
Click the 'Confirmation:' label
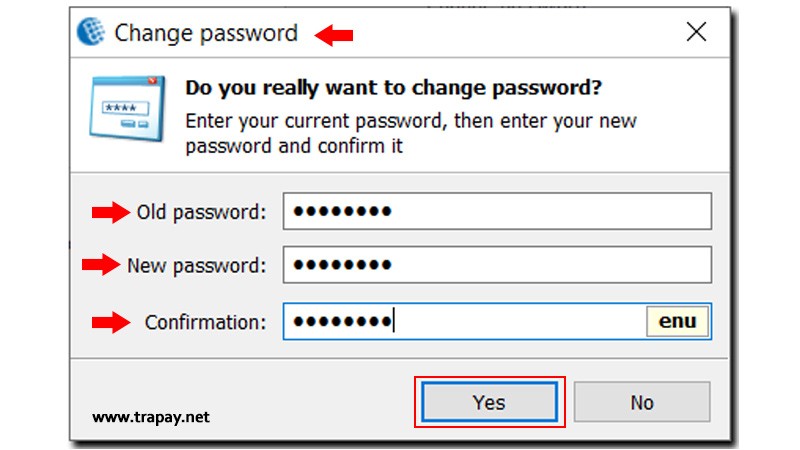pos(206,322)
